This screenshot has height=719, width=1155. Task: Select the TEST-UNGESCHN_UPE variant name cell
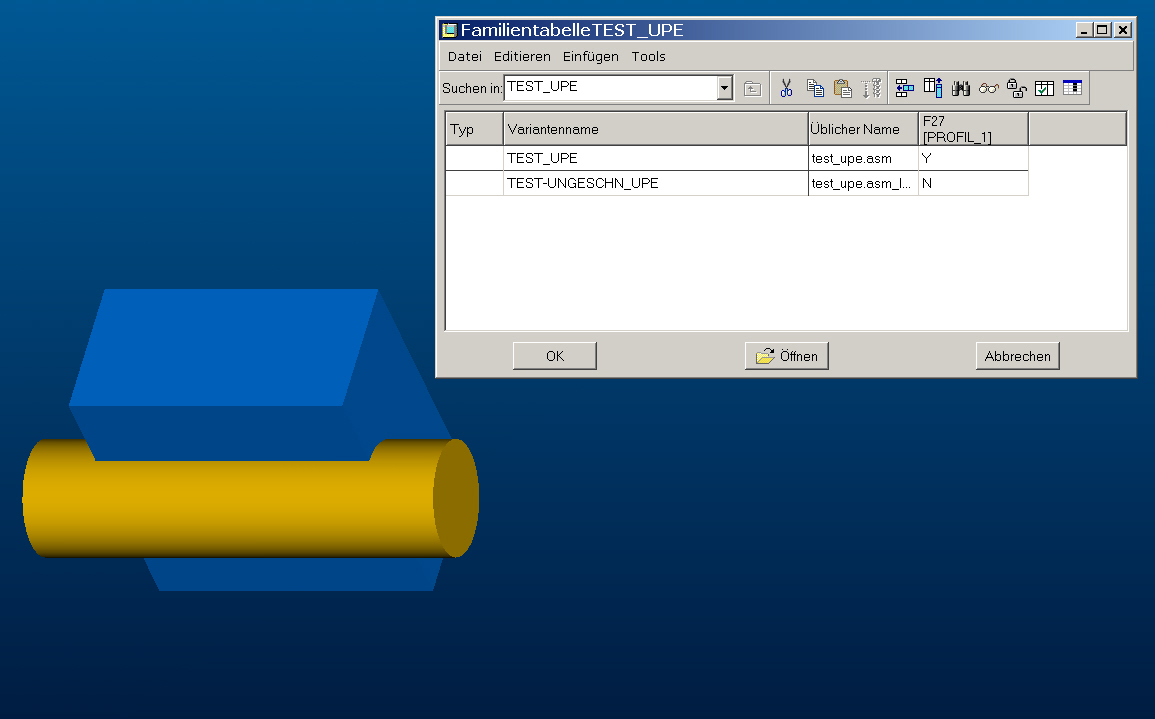pyautogui.click(x=656, y=183)
